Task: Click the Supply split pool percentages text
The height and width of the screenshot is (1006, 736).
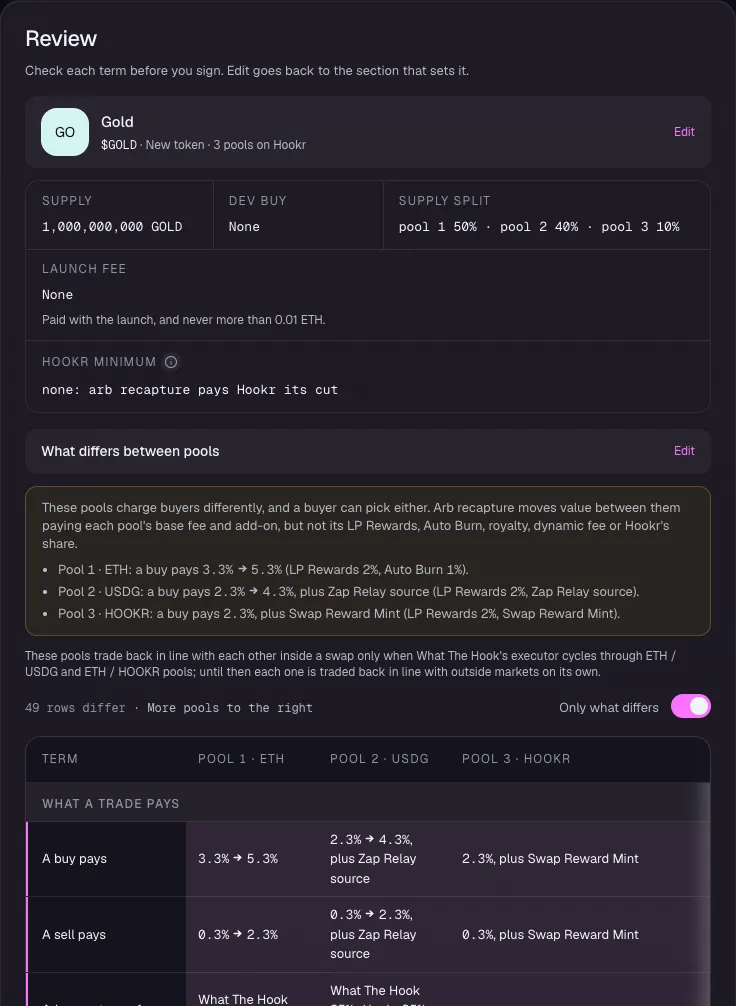Action: (539, 226)
